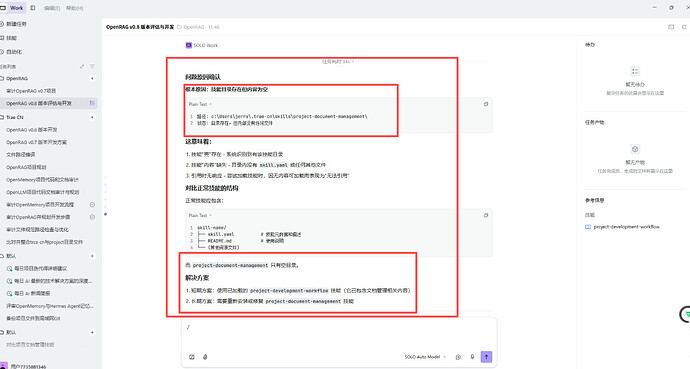Start voice input with the microphone icon

point(472,357)
